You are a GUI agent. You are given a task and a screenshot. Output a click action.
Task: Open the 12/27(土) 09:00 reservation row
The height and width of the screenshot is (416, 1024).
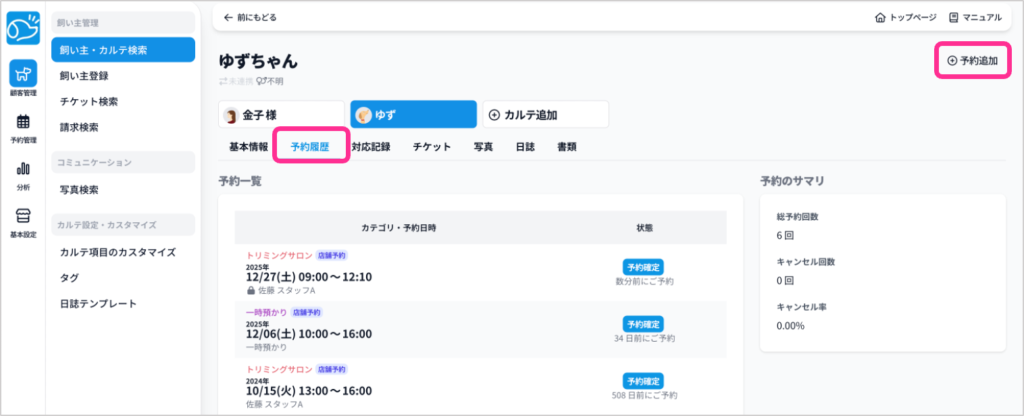tap(309, 277)
